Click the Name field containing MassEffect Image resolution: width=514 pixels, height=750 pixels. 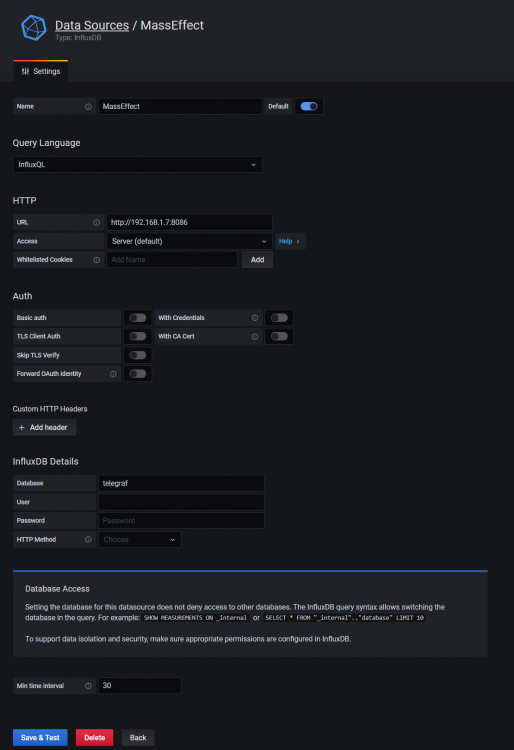click(x=180, y=106)
